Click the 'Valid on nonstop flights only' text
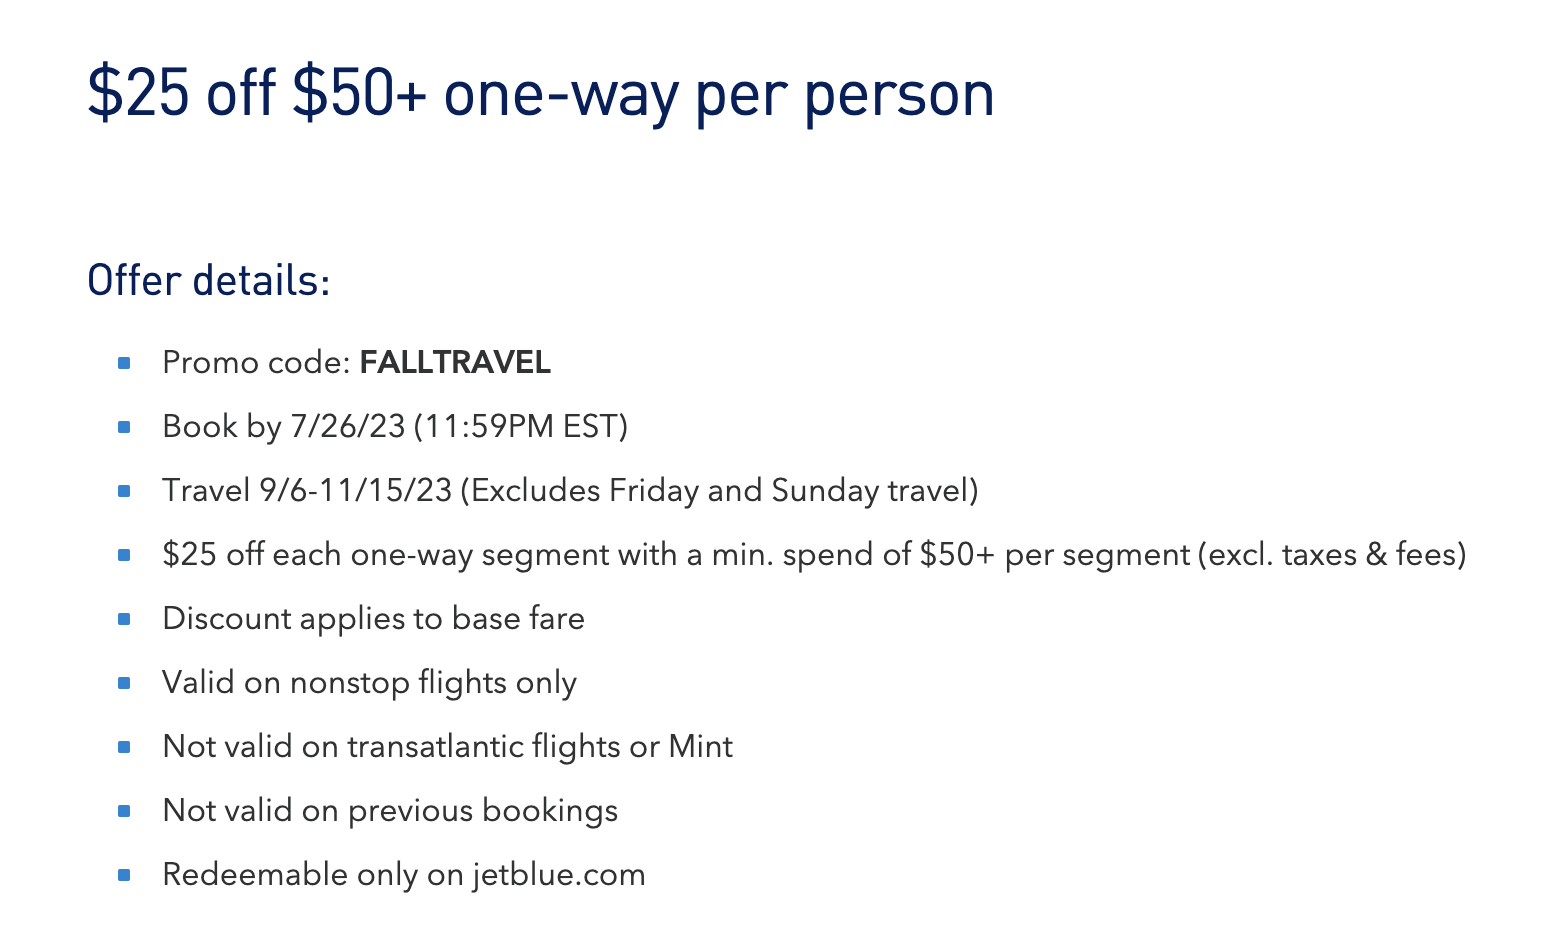The width and height of the screenshot is (1544, 942). 369,683
